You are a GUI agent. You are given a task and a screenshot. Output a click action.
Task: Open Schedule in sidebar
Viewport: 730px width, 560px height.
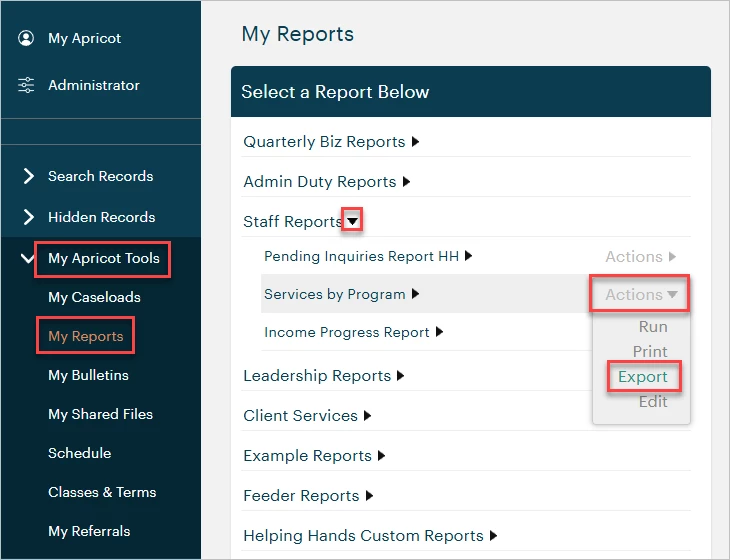click(80, 453)
